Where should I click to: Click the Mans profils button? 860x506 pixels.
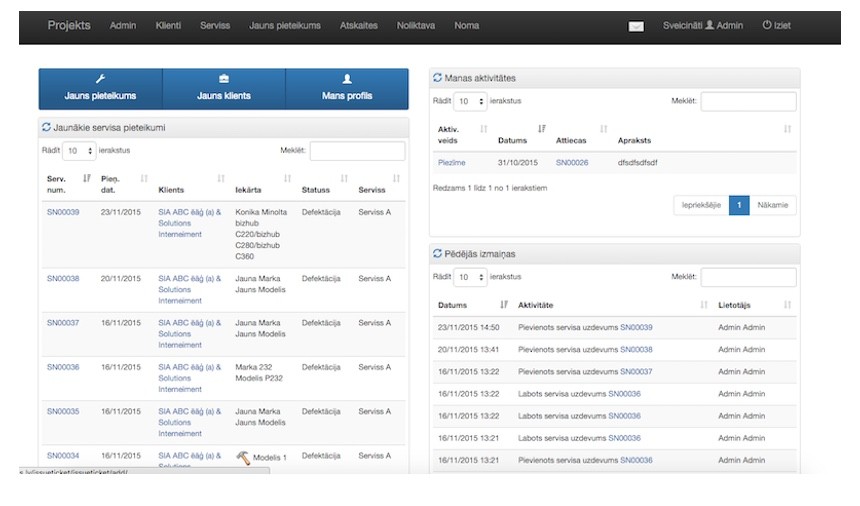347,89
